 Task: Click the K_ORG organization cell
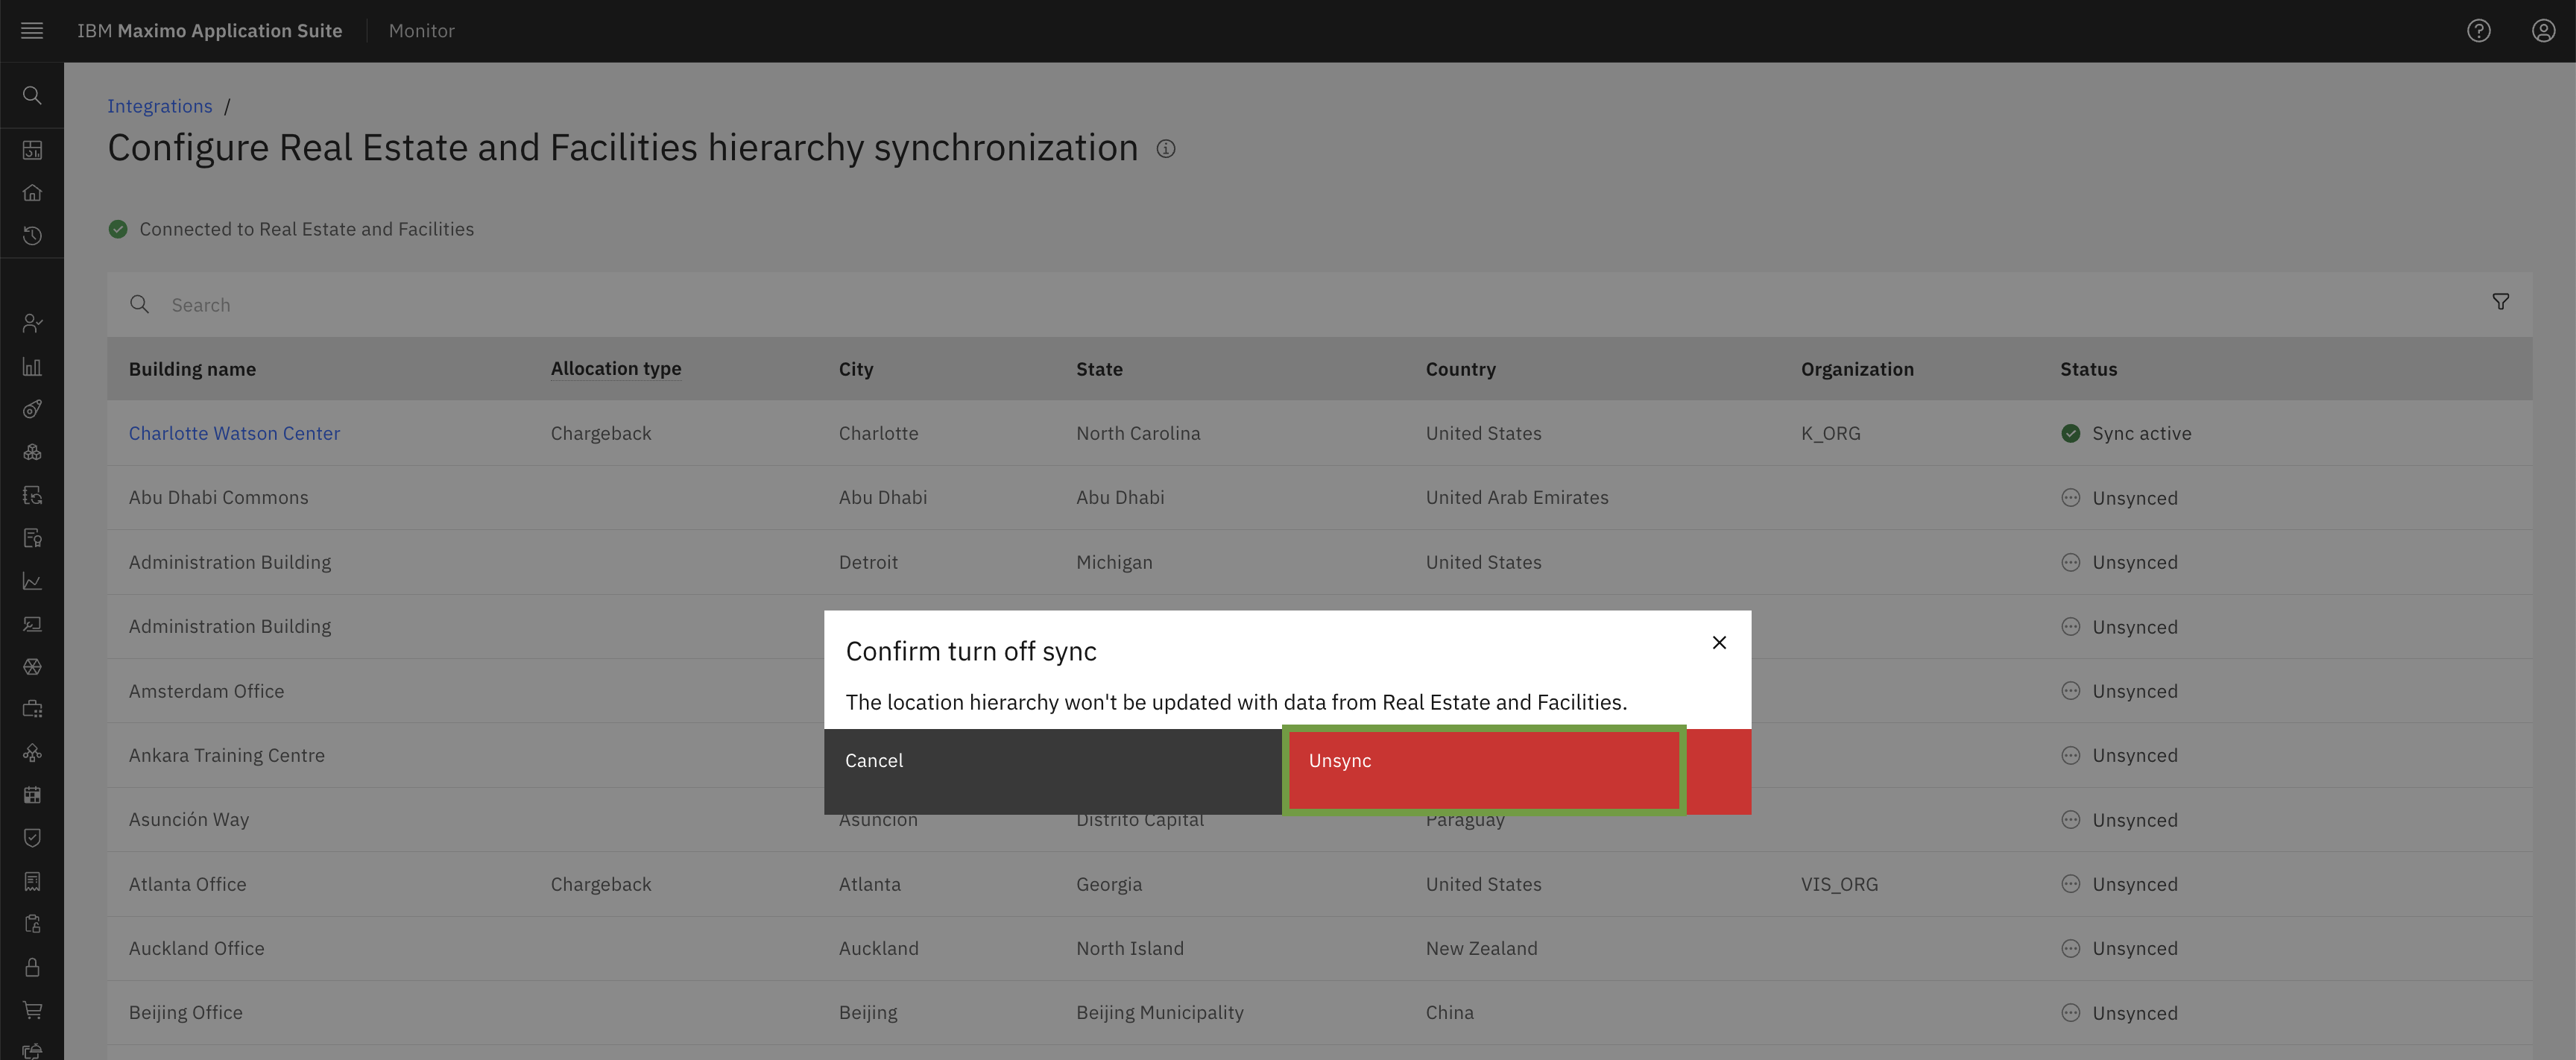(1830, 433)
